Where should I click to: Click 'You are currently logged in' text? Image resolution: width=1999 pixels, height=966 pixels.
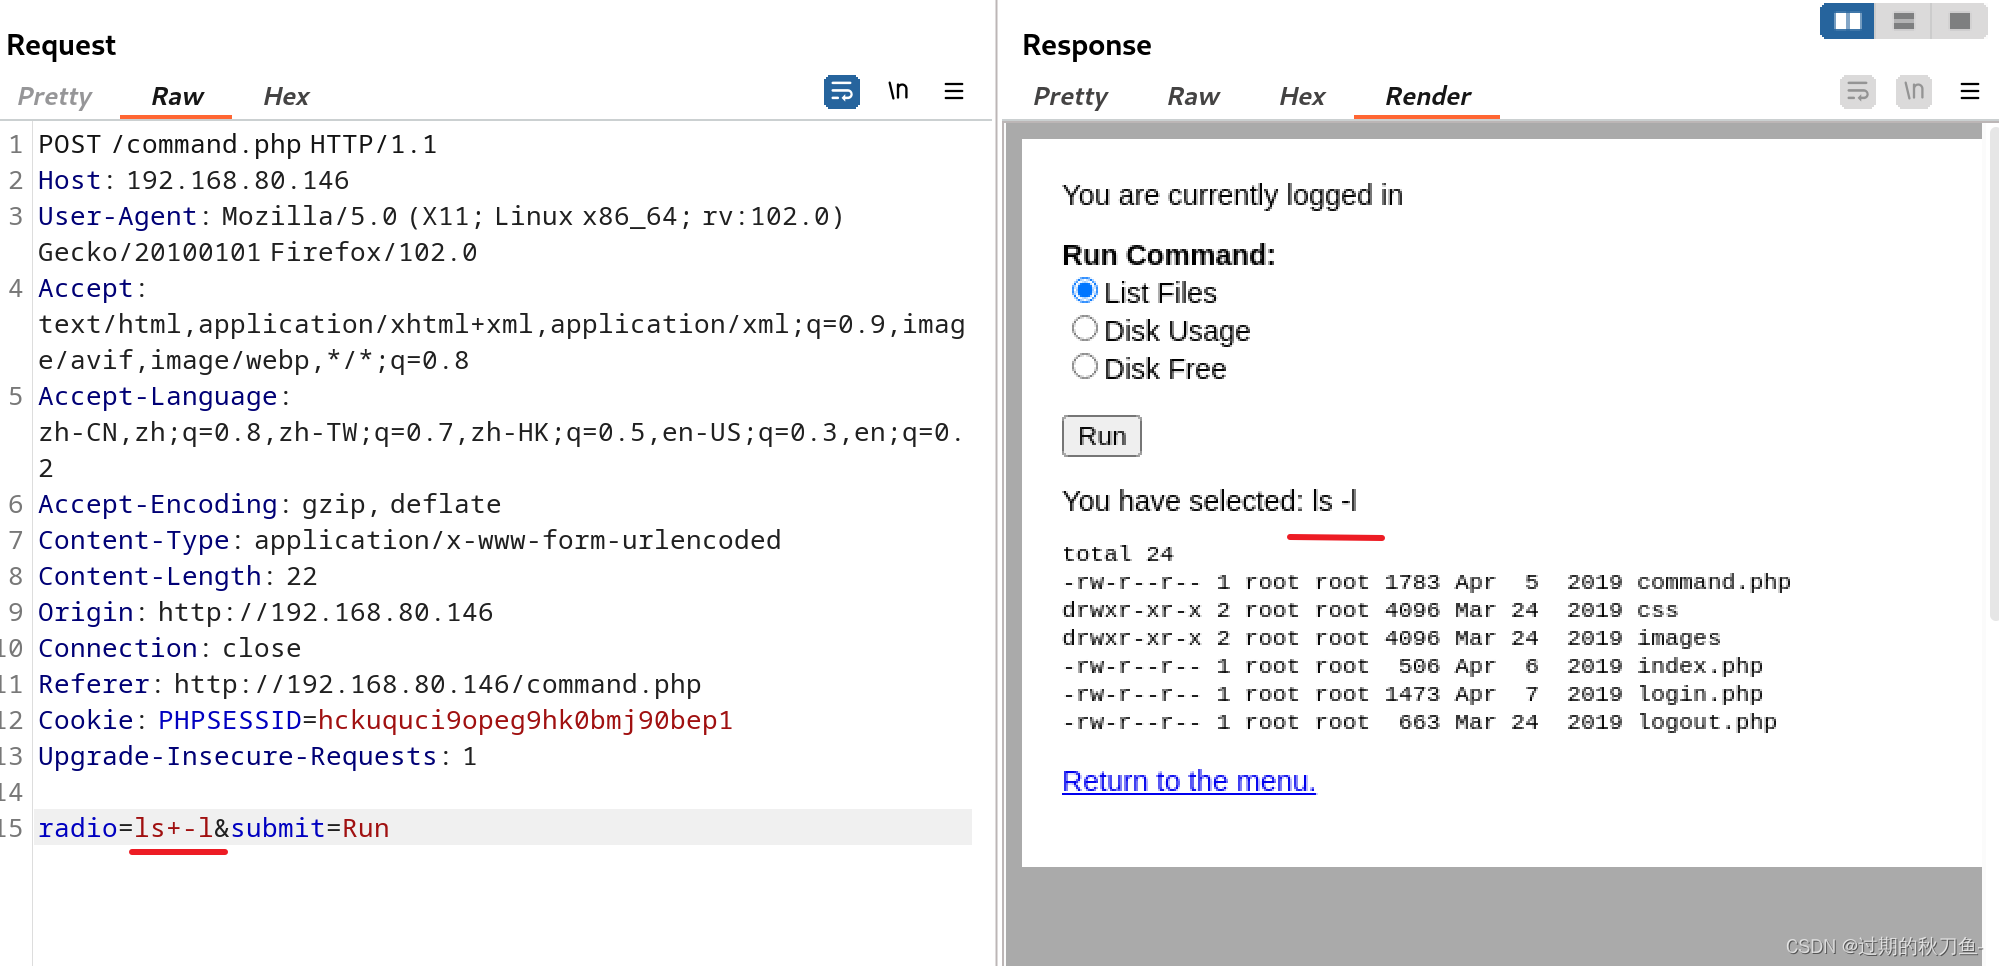click(x=1232, y=195)
